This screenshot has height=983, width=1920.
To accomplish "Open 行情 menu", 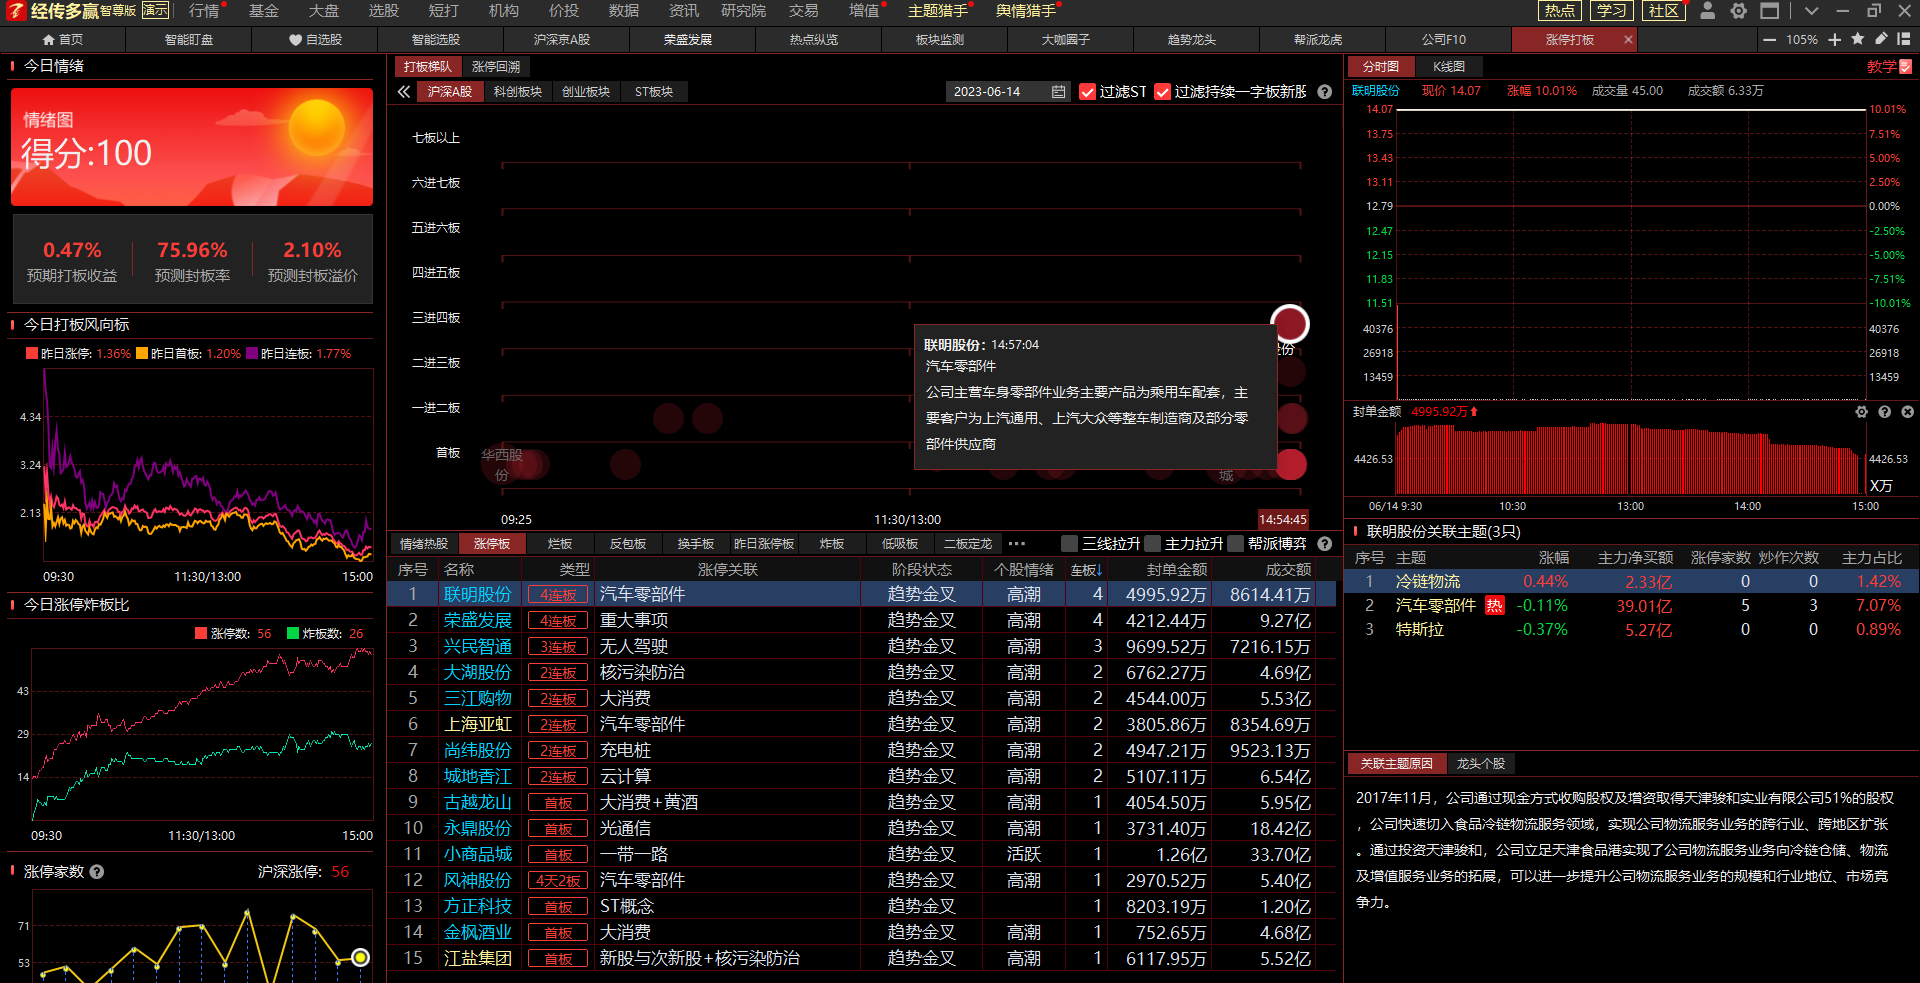I will point(204,11).
